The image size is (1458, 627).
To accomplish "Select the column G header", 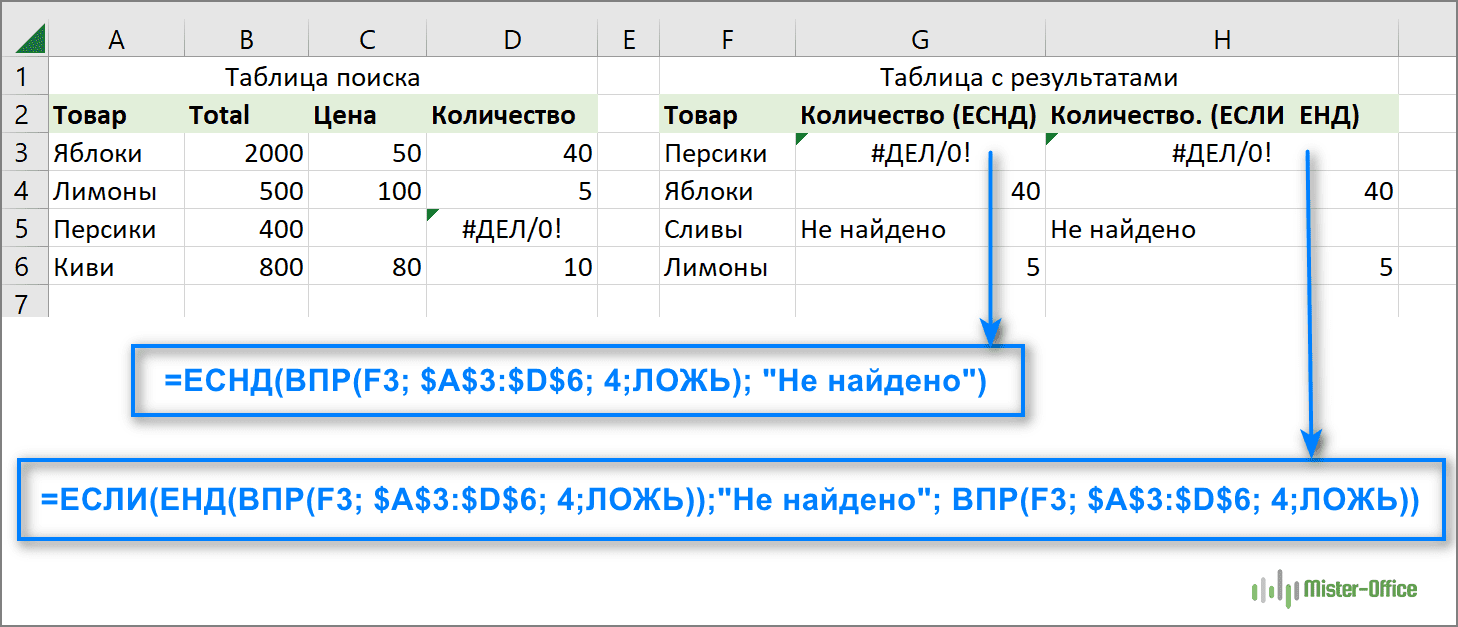I will (920, 38).
